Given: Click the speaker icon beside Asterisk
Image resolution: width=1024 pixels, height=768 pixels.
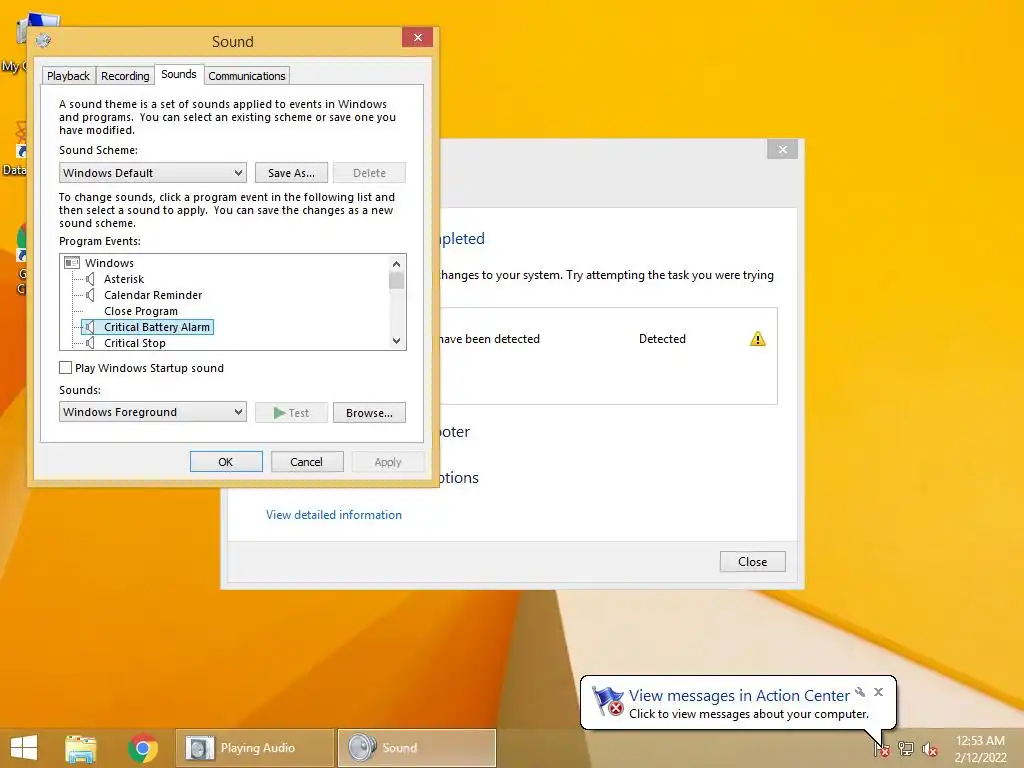Looking at the screenshot, I should click(x=90, y=279).
